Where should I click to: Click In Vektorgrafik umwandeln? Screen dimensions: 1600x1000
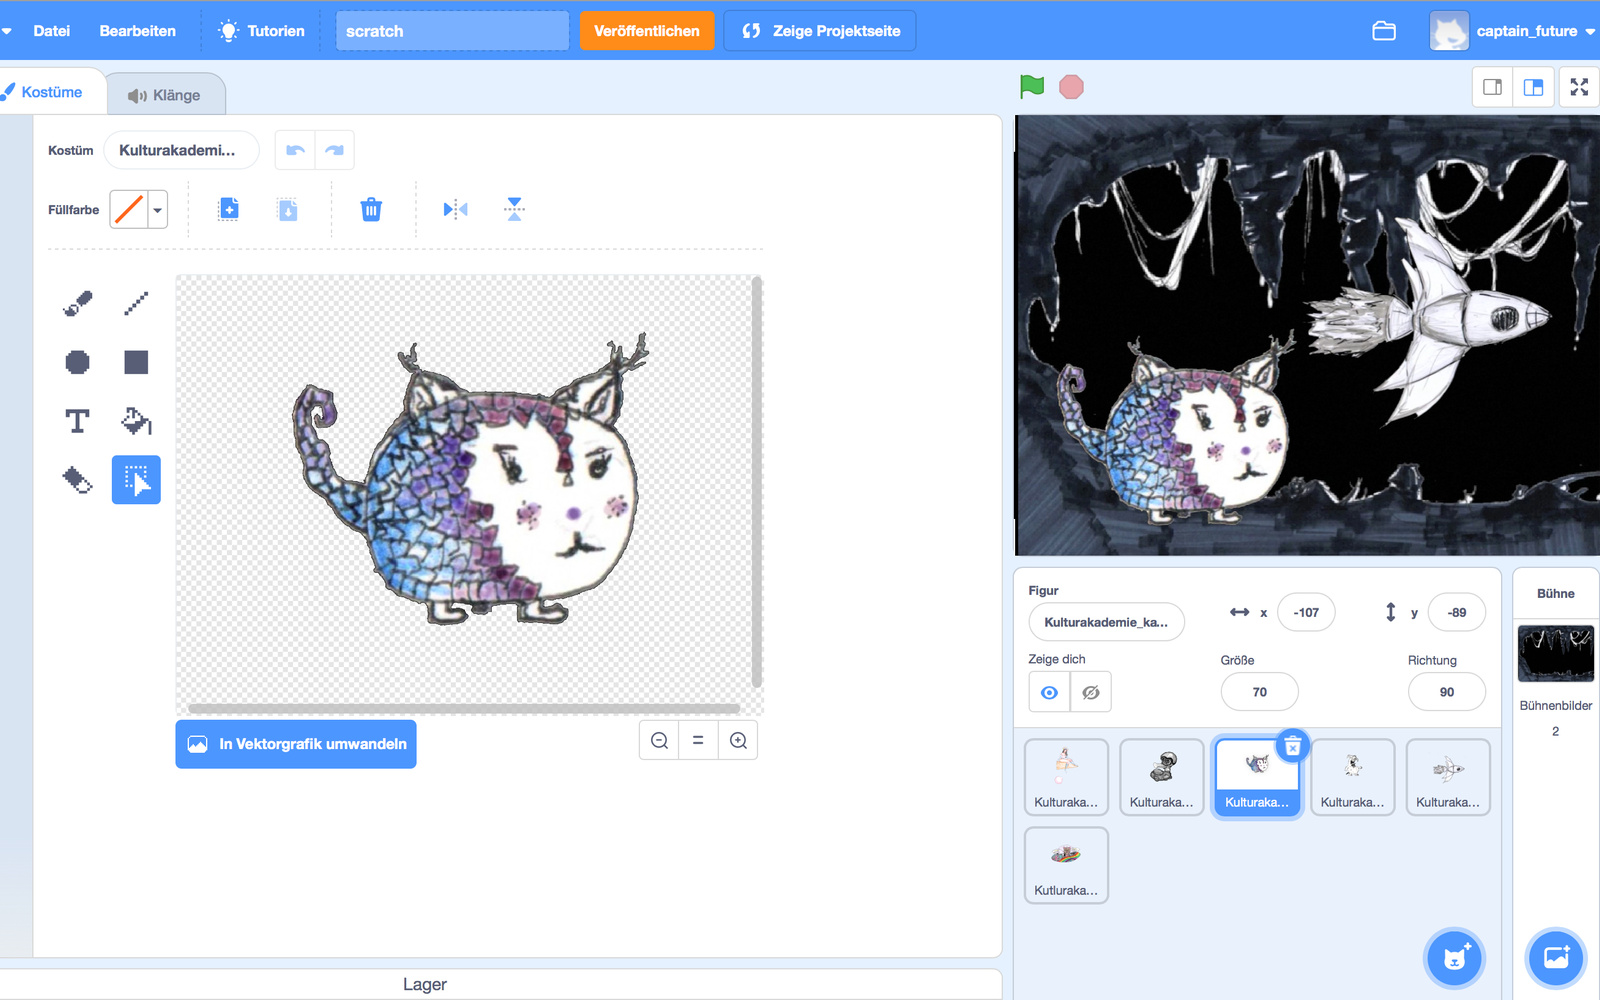(x=296, y=744)
